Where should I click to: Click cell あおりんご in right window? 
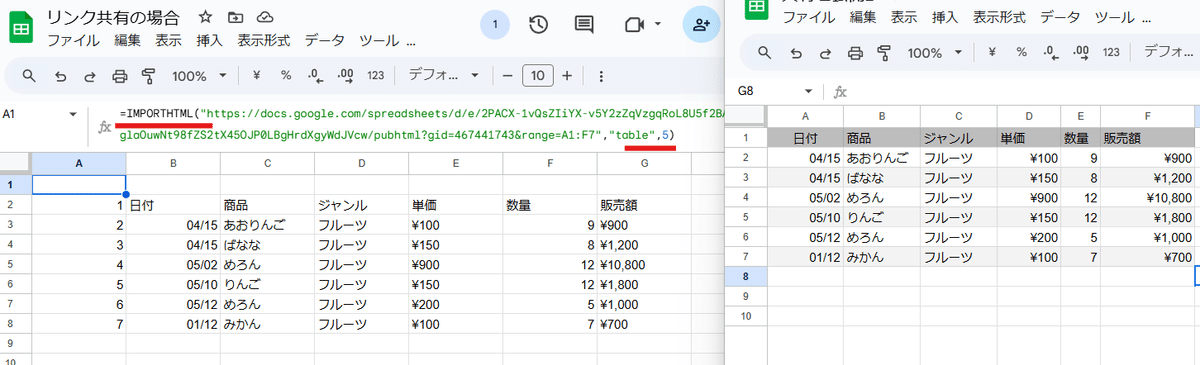[x=881, y=157]
